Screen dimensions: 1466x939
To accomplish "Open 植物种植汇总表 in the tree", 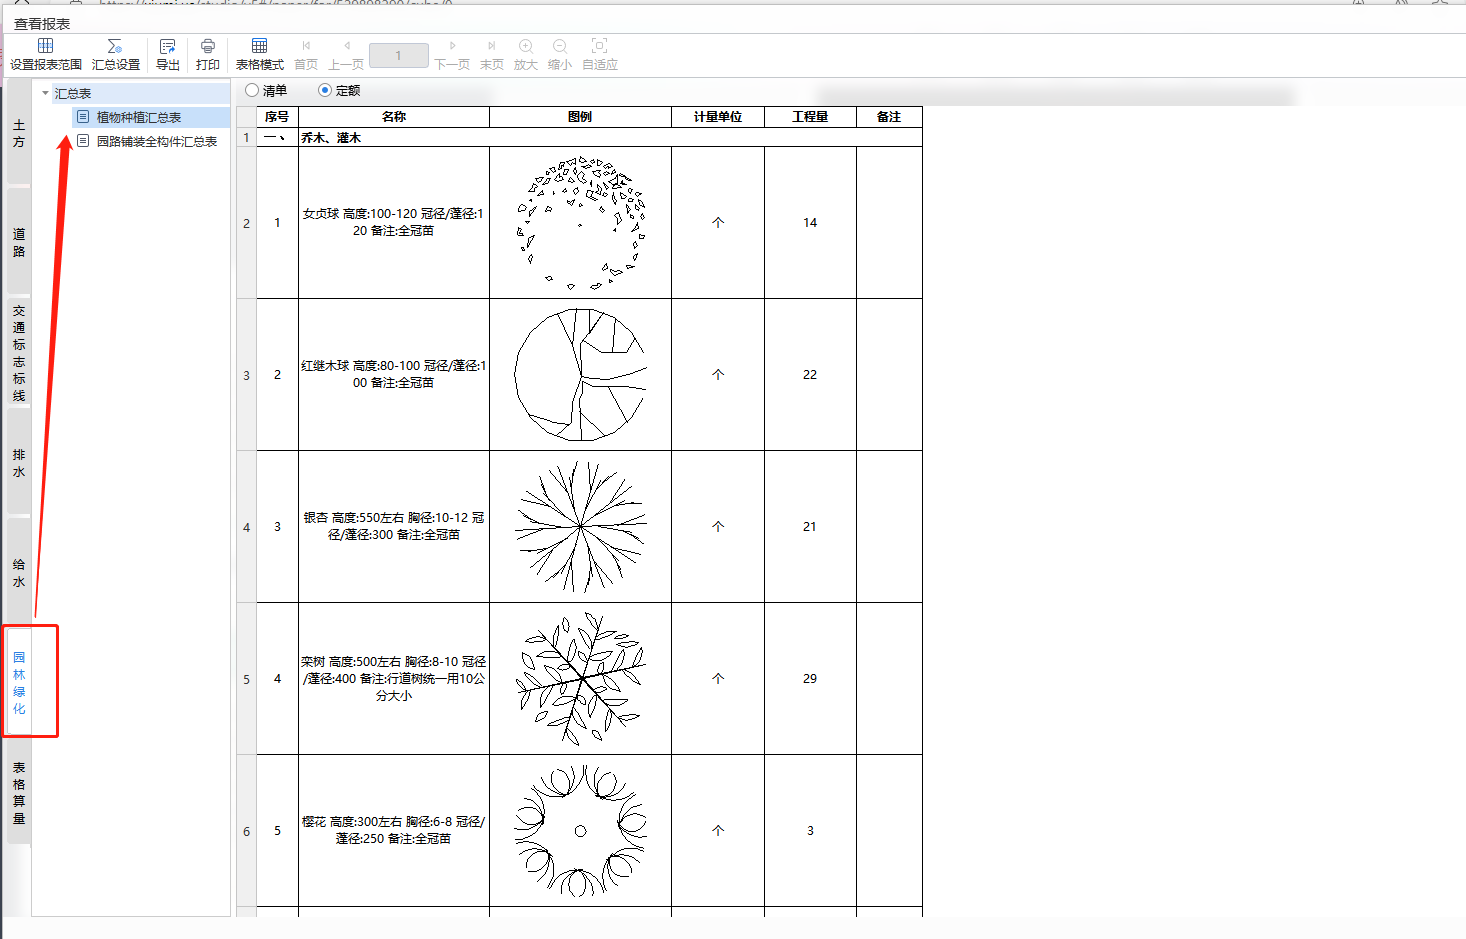I will pyautogui.click(x=138, y=118).
